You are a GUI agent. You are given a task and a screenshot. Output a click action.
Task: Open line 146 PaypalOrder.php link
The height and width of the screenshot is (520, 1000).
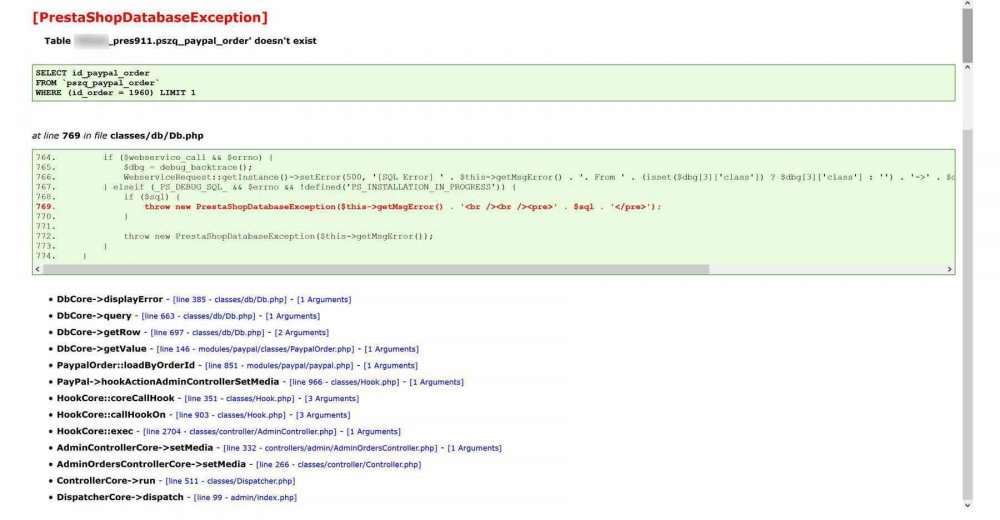point(255,349)
